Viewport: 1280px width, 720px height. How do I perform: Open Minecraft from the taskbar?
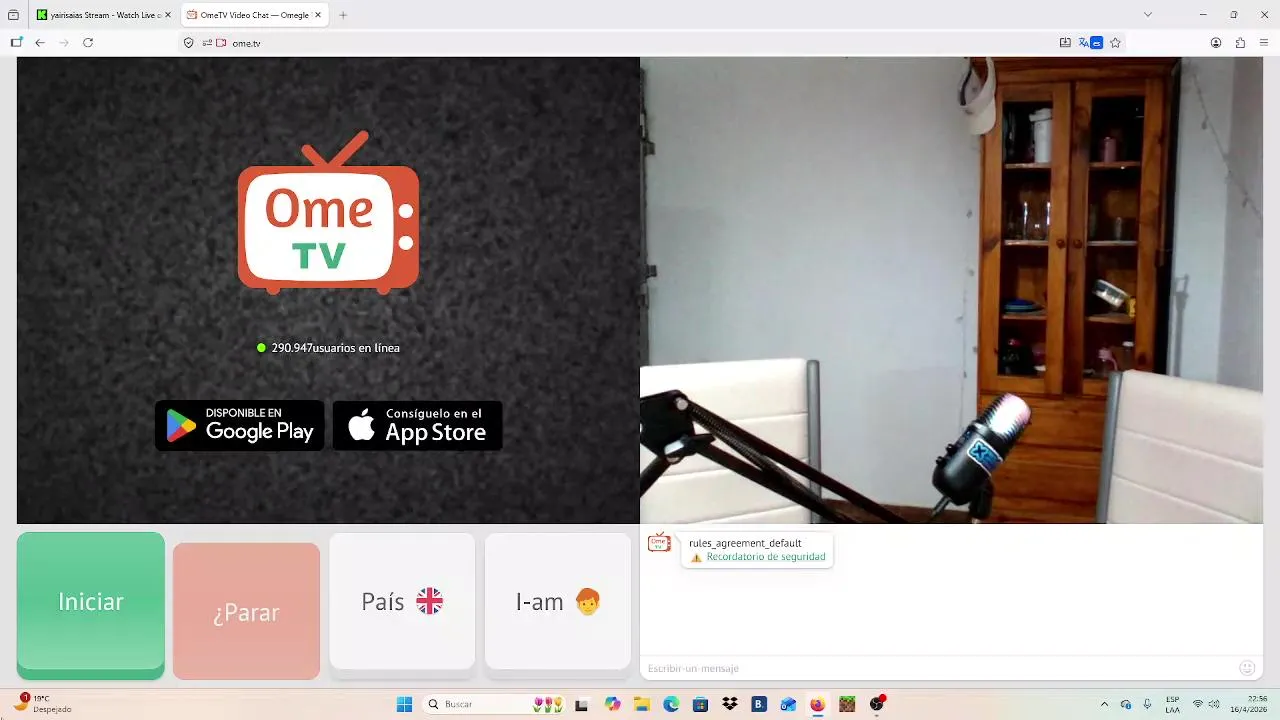(847, 704)
